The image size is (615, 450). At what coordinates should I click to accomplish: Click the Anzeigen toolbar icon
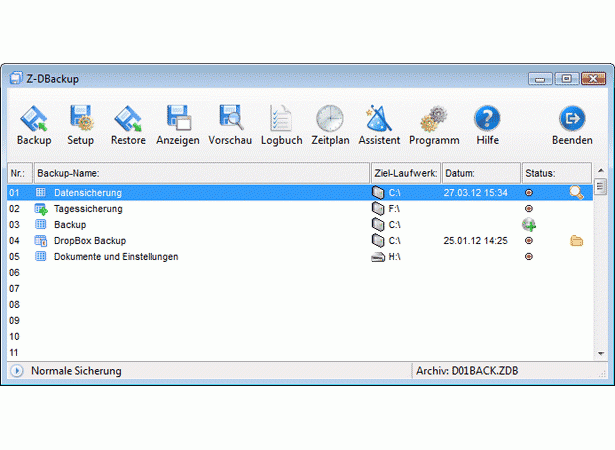click(x=178, y=125)
